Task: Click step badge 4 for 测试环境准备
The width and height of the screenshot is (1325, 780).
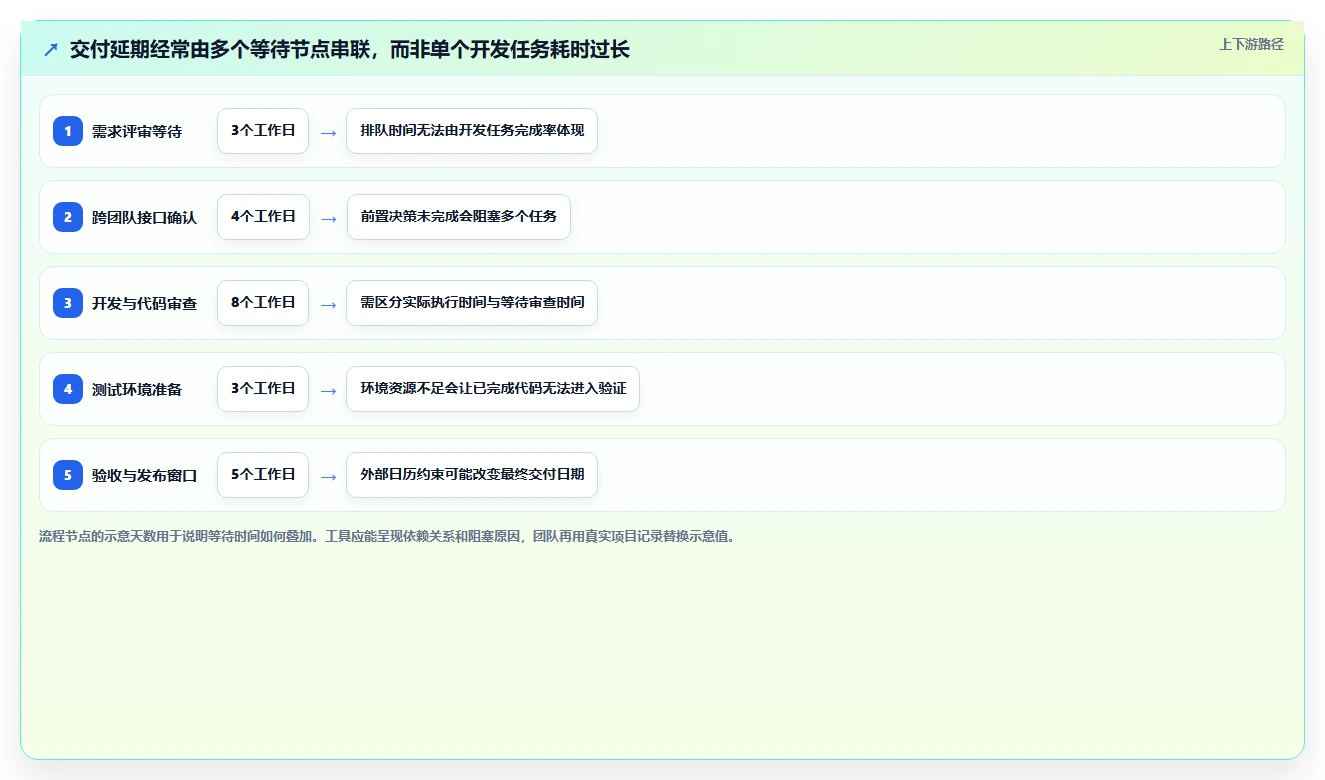Action: [68, 389]
